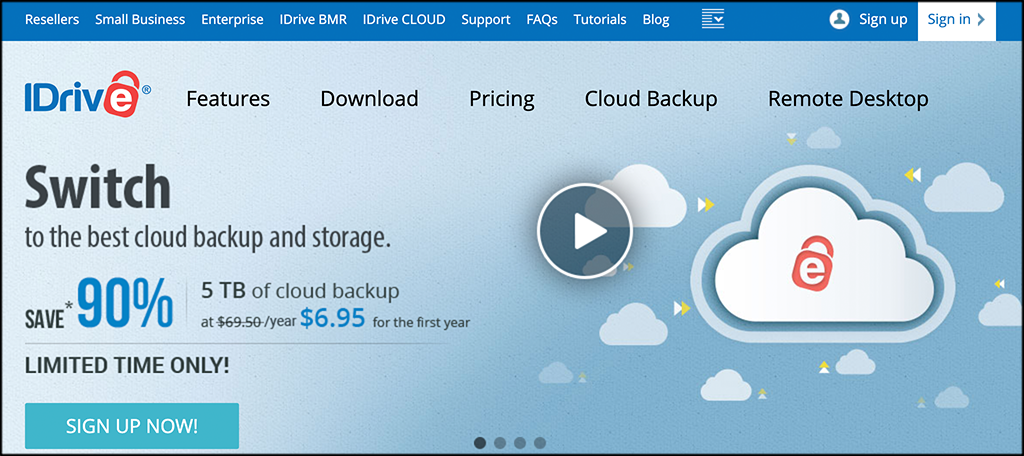Viewport: 1024px width, 456px height.
Task: Open the language dropdown icon in top bar
Action: pos(713,19)
